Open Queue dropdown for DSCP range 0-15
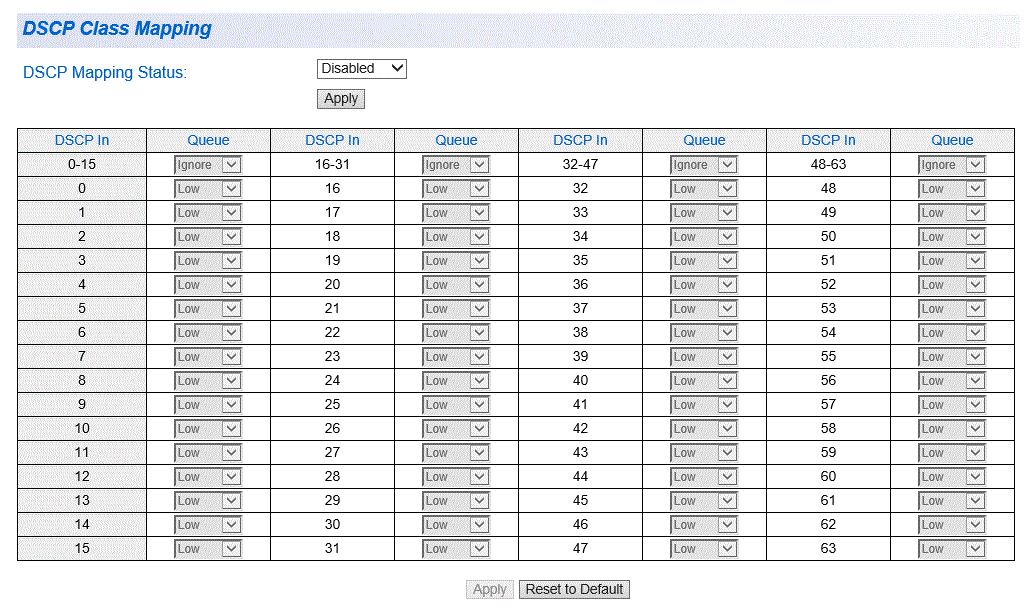The width and height of the screenshot is (1027, 609). point(208,165)
